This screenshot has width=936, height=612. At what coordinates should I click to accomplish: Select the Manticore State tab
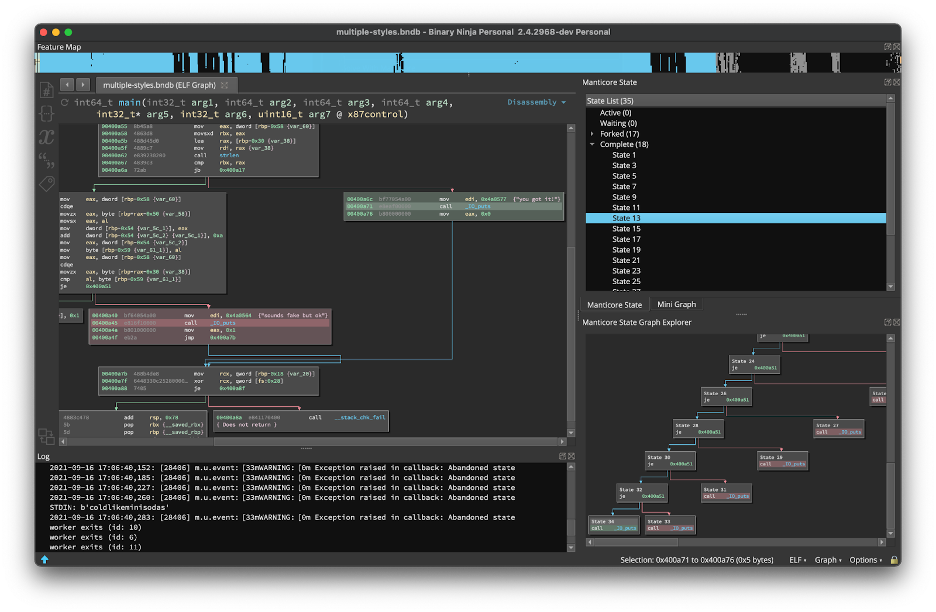(614, 304)
